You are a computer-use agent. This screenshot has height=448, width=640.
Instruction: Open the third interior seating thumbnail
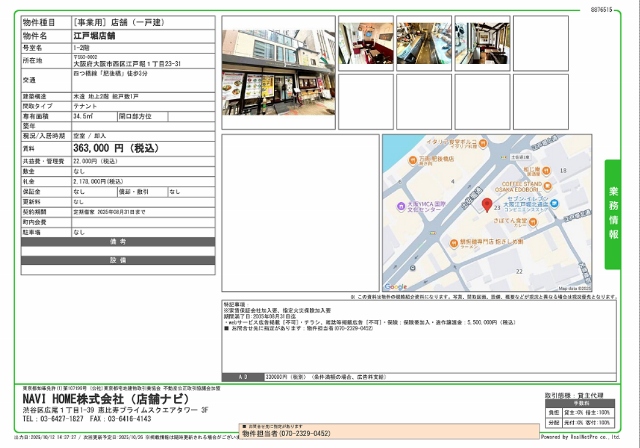482,42
